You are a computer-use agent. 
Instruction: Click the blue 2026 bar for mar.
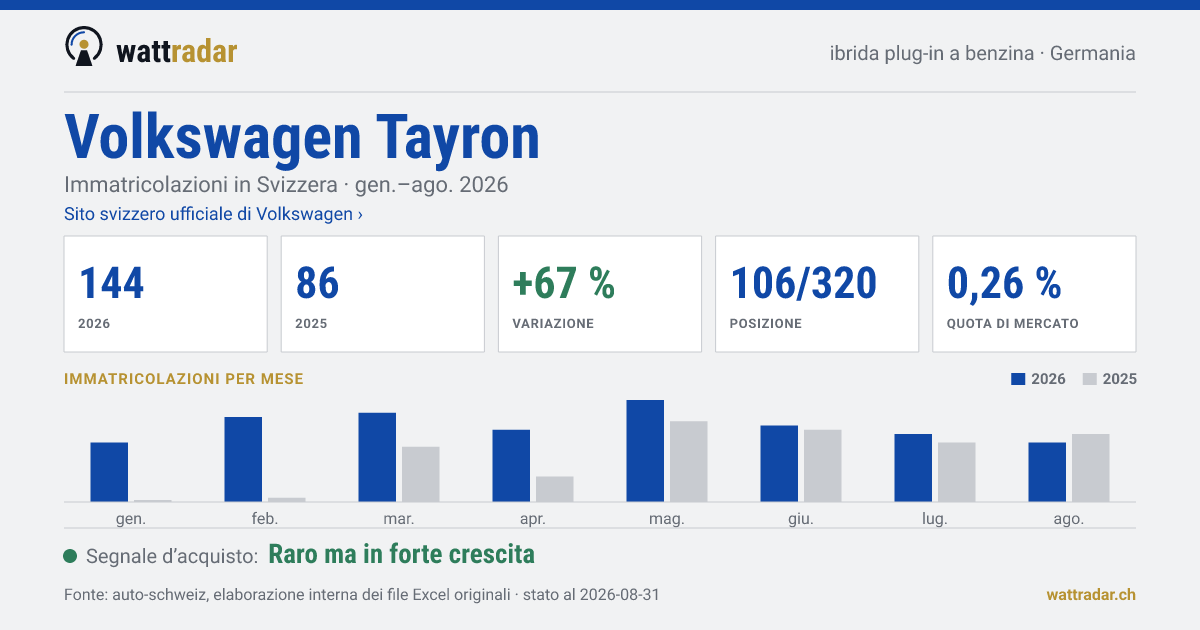(x=377, y=457)
